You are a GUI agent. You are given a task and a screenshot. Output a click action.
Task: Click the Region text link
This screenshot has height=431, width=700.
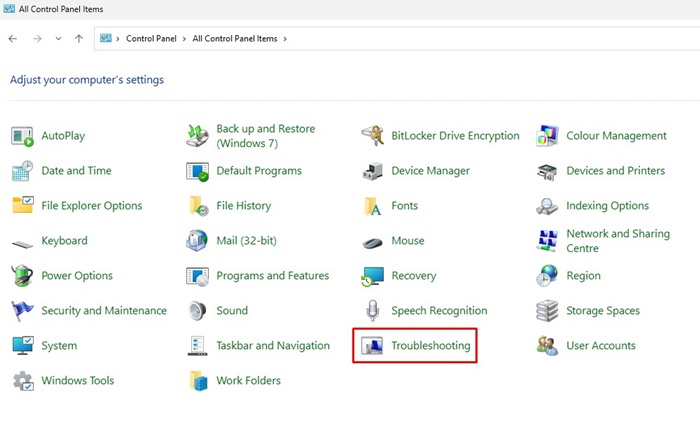(583, 276)
